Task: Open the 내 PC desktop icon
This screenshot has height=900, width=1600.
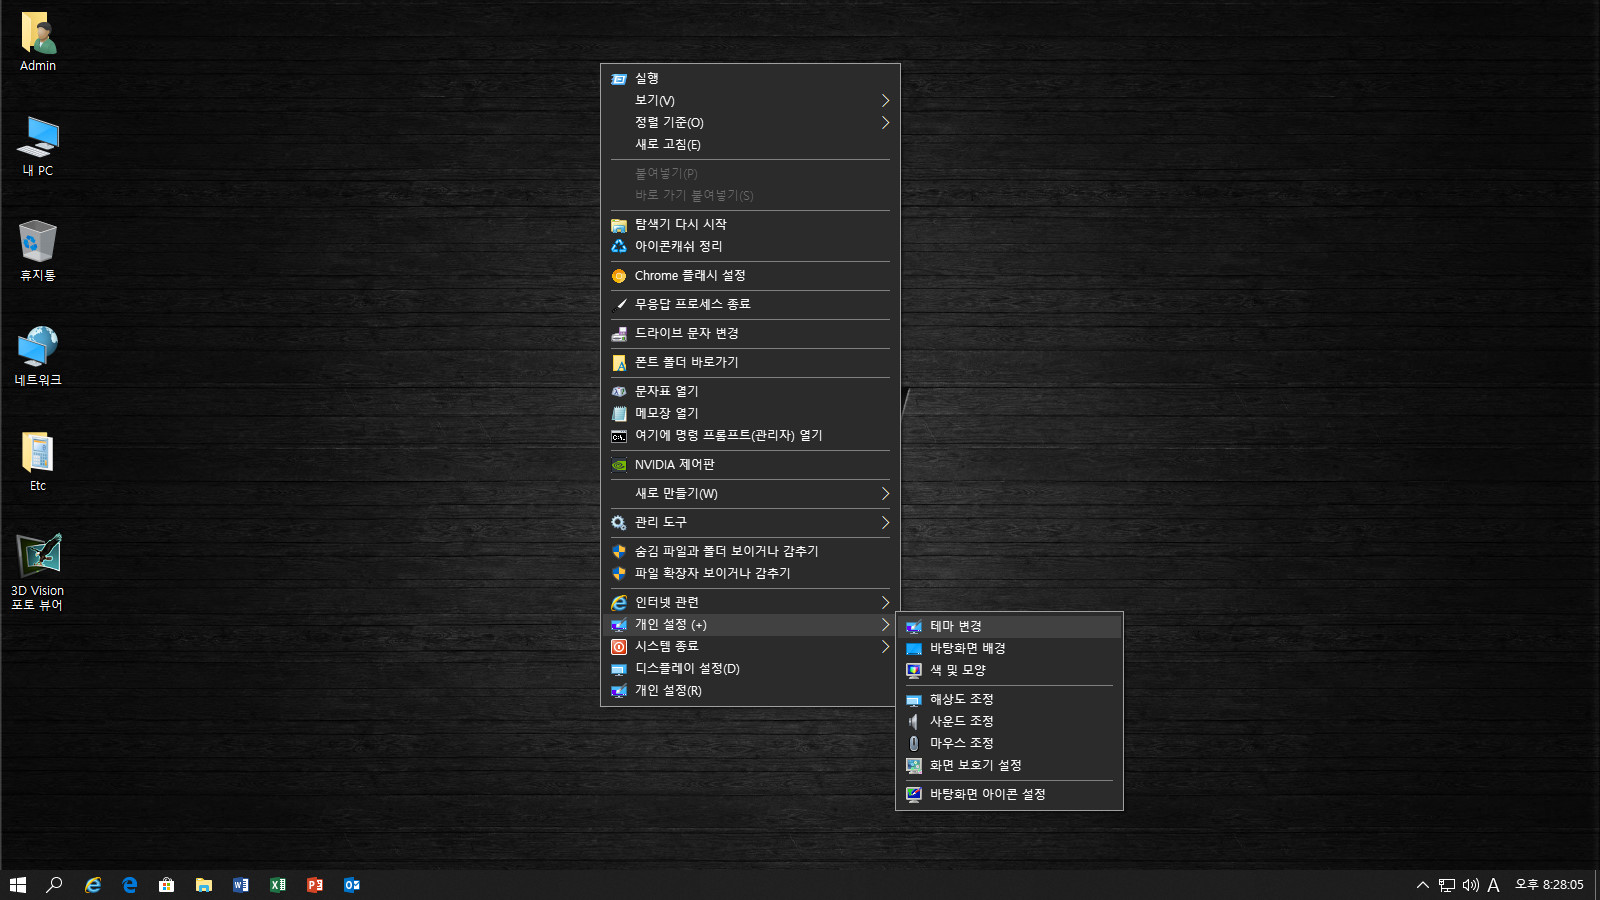Action: coord(38,146)
